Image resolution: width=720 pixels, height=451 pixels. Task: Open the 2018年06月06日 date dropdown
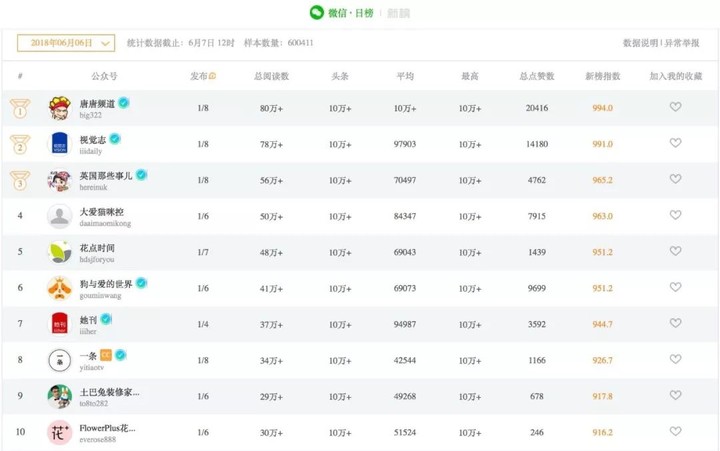[66, 43]
